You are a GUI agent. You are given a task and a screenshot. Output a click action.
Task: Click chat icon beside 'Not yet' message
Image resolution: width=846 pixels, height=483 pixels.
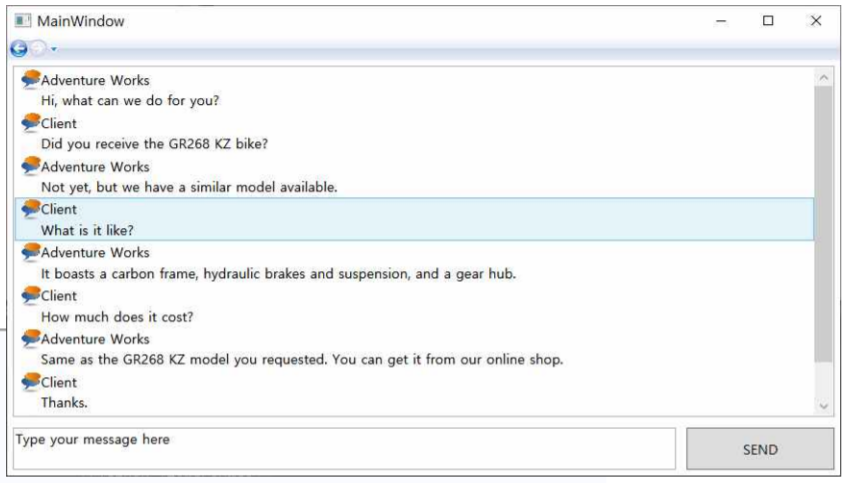coord(31,166)
